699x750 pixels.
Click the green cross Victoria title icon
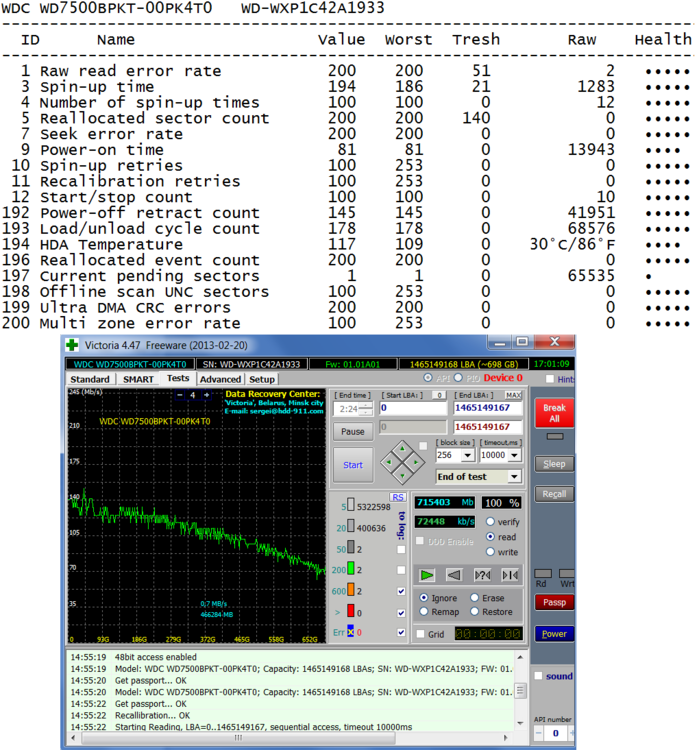pyautogui.click(x=72, y=345)
